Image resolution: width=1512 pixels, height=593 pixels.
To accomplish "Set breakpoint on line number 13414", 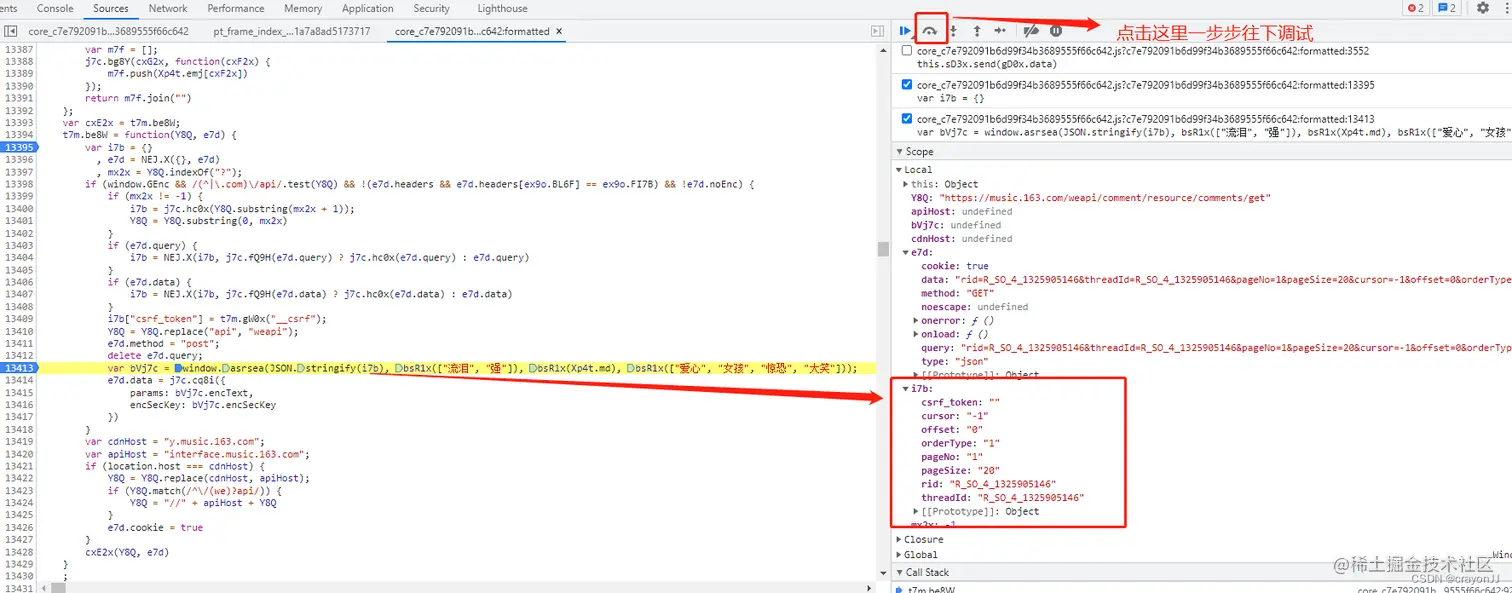I will [19, 380].
